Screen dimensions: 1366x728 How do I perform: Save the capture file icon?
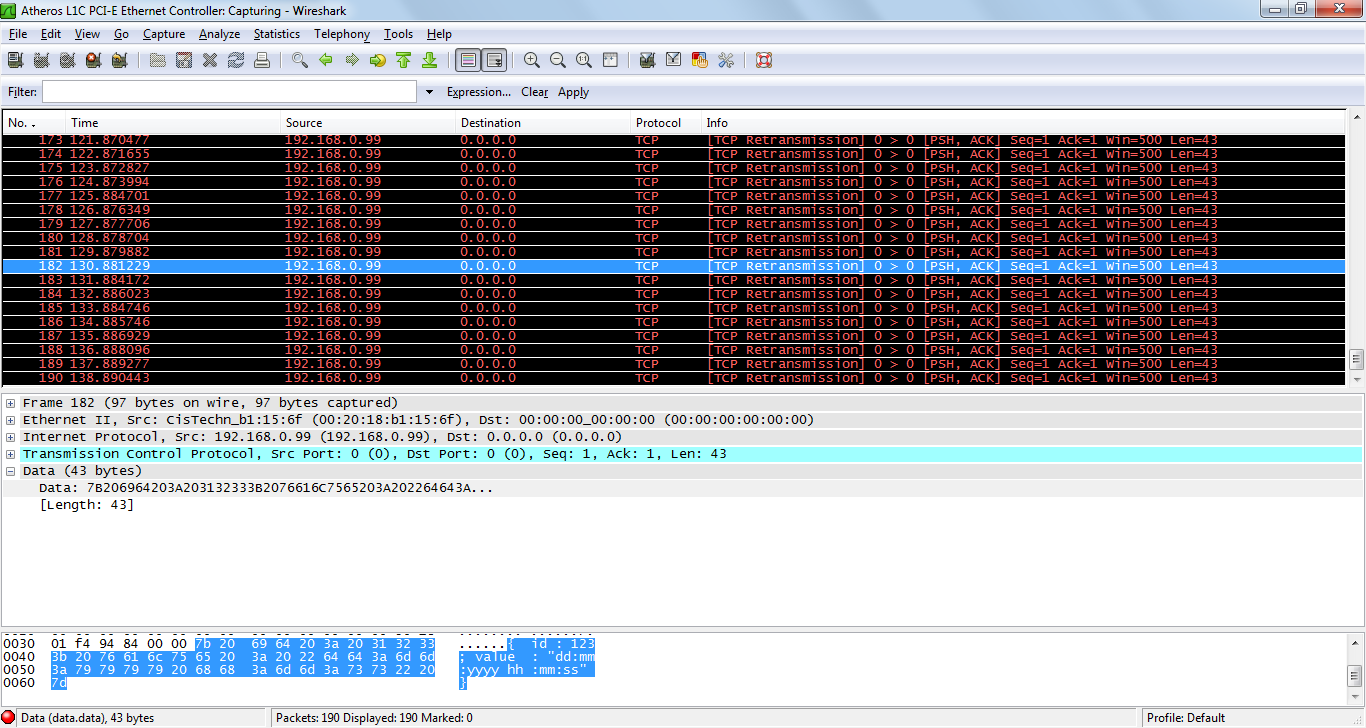click(184, 60)
